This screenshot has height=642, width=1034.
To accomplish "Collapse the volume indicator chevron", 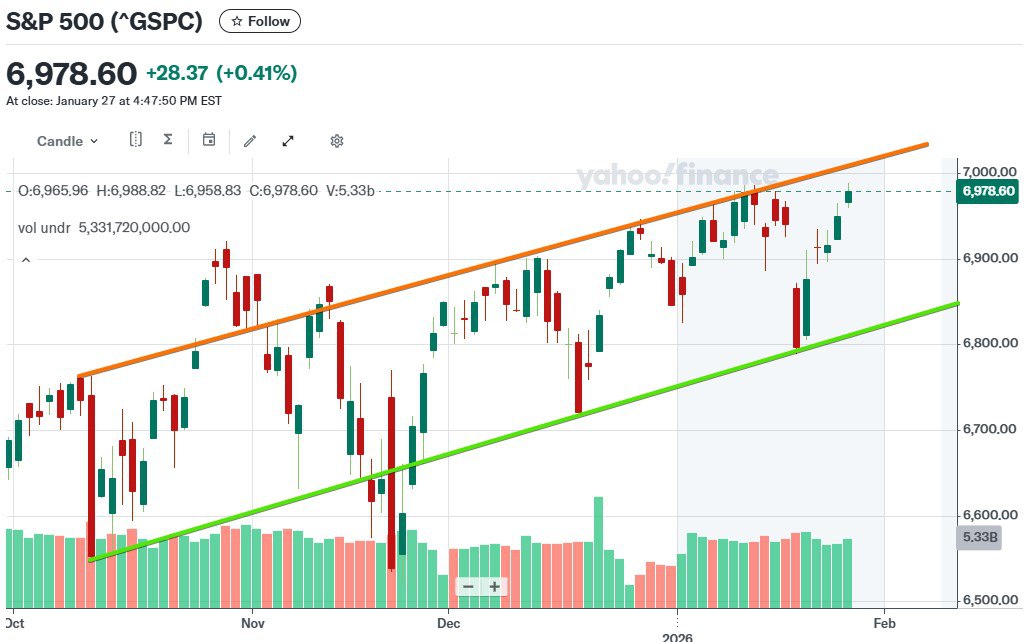I will pyautogui.click(x=26, y=260).
